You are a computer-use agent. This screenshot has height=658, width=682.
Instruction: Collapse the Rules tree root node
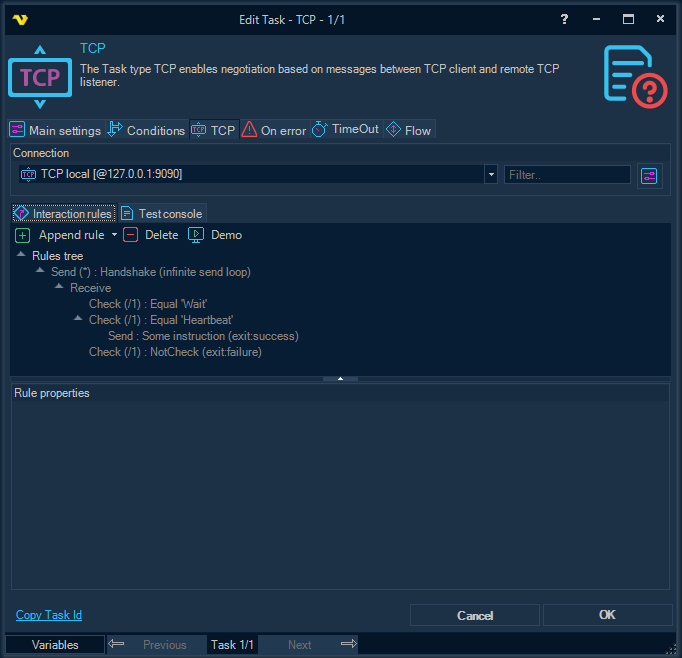21,256
